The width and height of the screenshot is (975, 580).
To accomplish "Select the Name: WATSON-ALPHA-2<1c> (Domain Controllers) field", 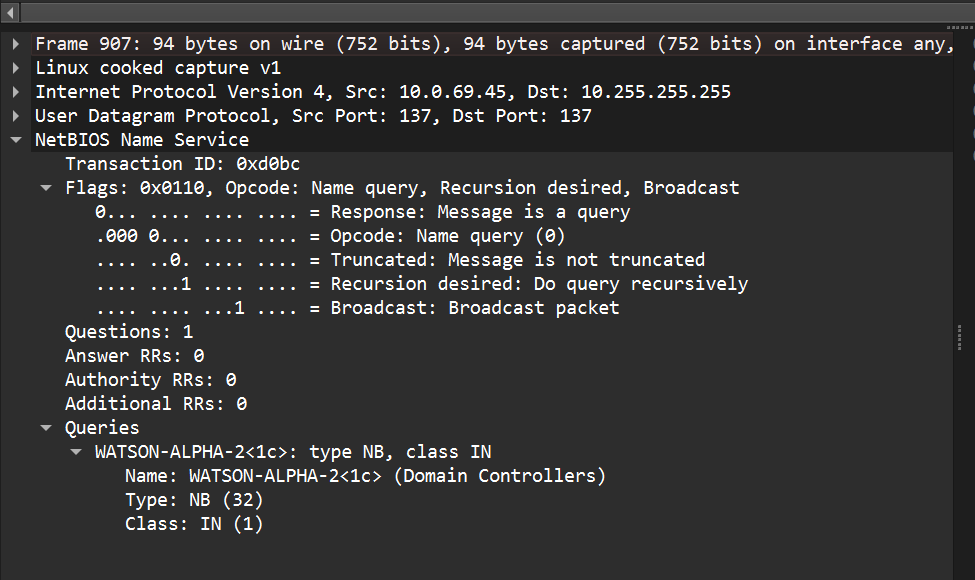I will tap(365, 476).
